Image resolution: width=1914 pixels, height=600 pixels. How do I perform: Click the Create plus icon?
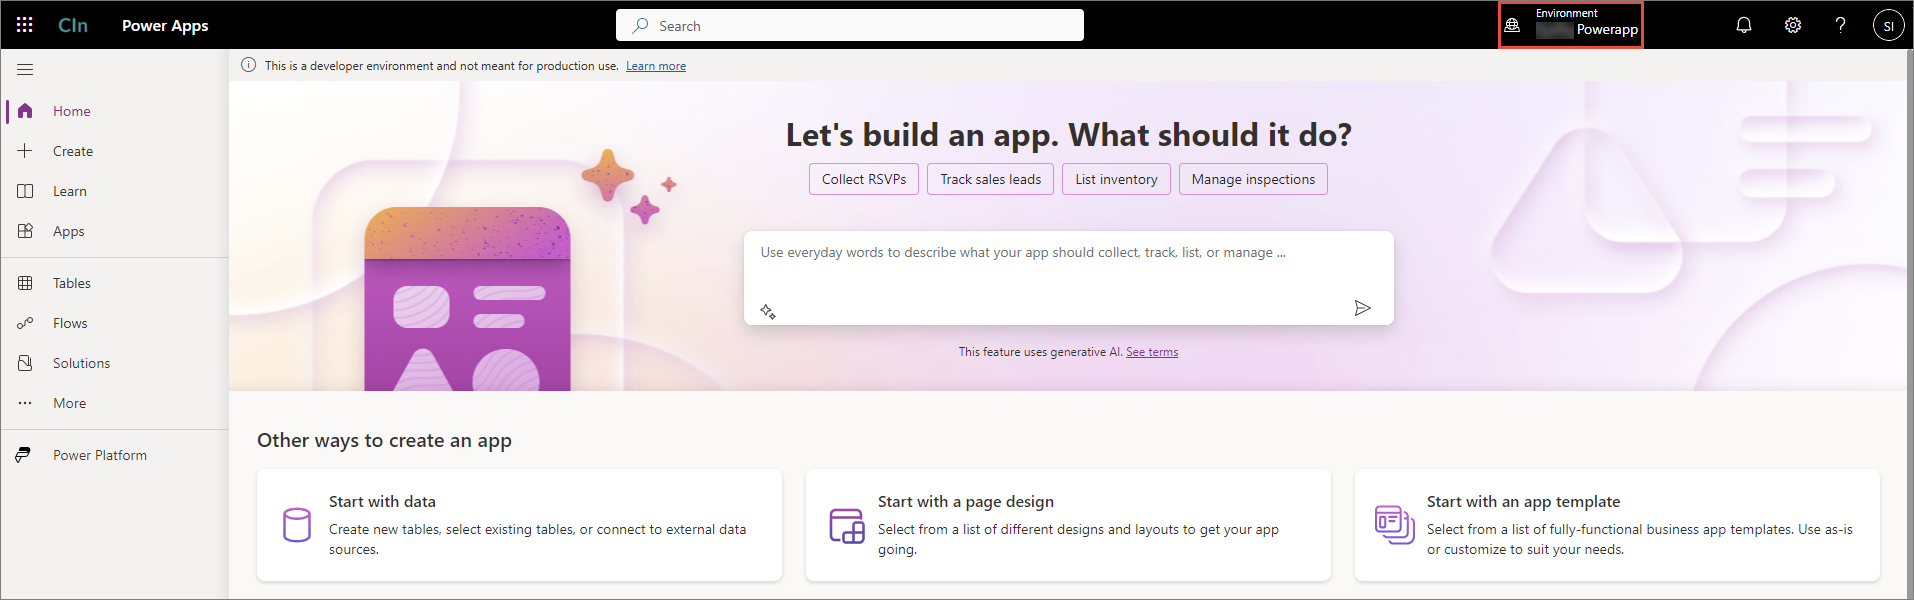25,151
